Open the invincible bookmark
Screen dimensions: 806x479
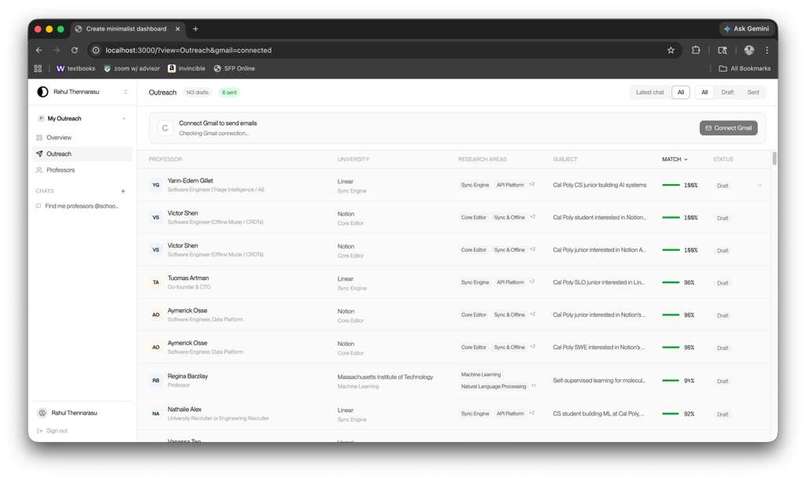[187, 68]
